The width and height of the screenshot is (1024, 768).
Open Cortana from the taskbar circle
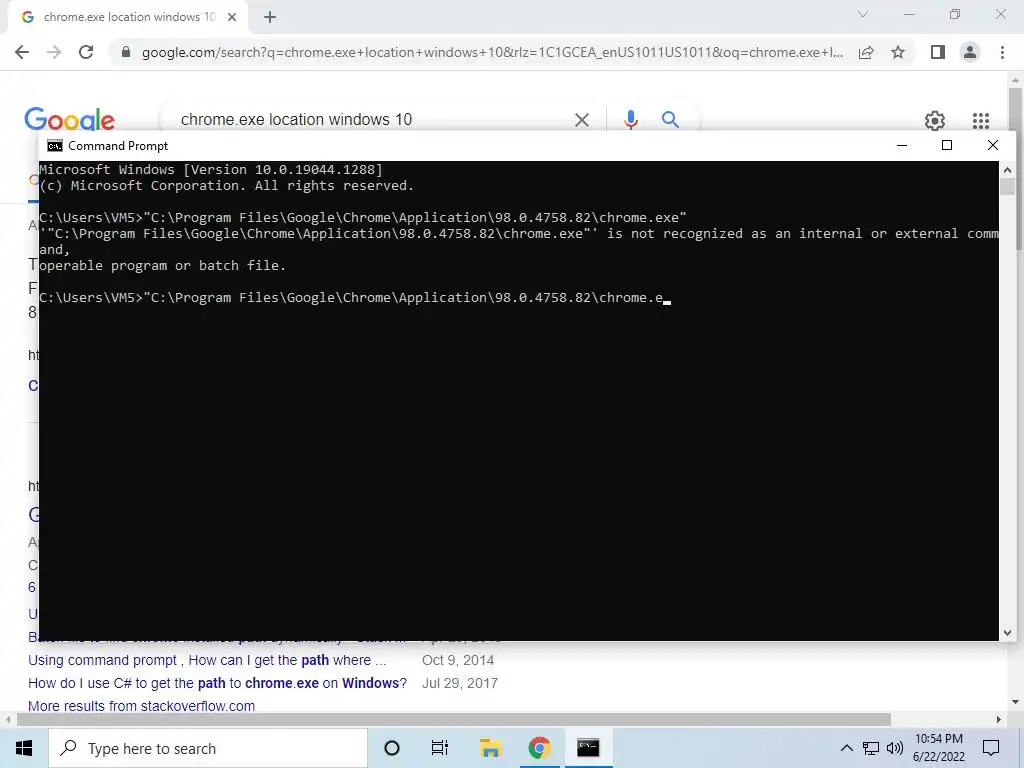click(392, 748)
